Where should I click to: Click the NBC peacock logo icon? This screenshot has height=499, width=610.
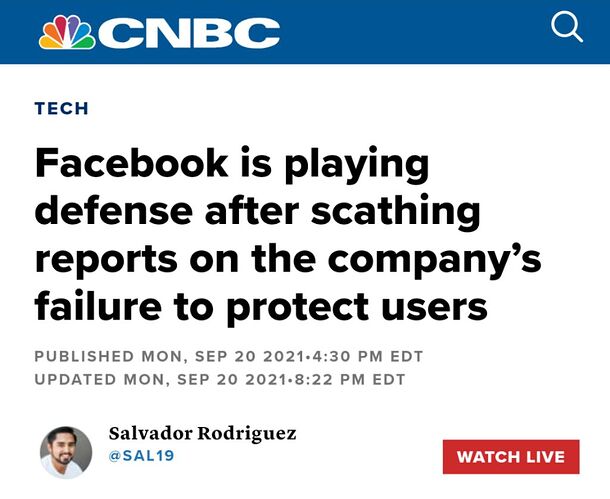click(x=66, y=32)
